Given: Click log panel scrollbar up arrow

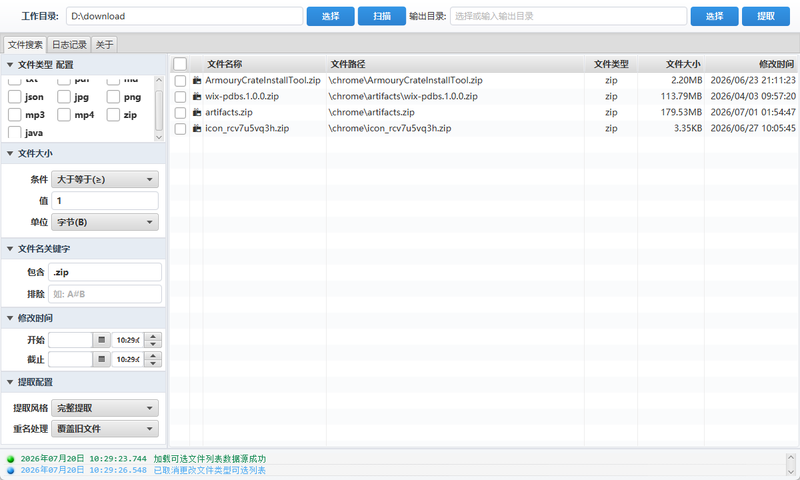Looking at the screenshot, I should click(790, 458).
